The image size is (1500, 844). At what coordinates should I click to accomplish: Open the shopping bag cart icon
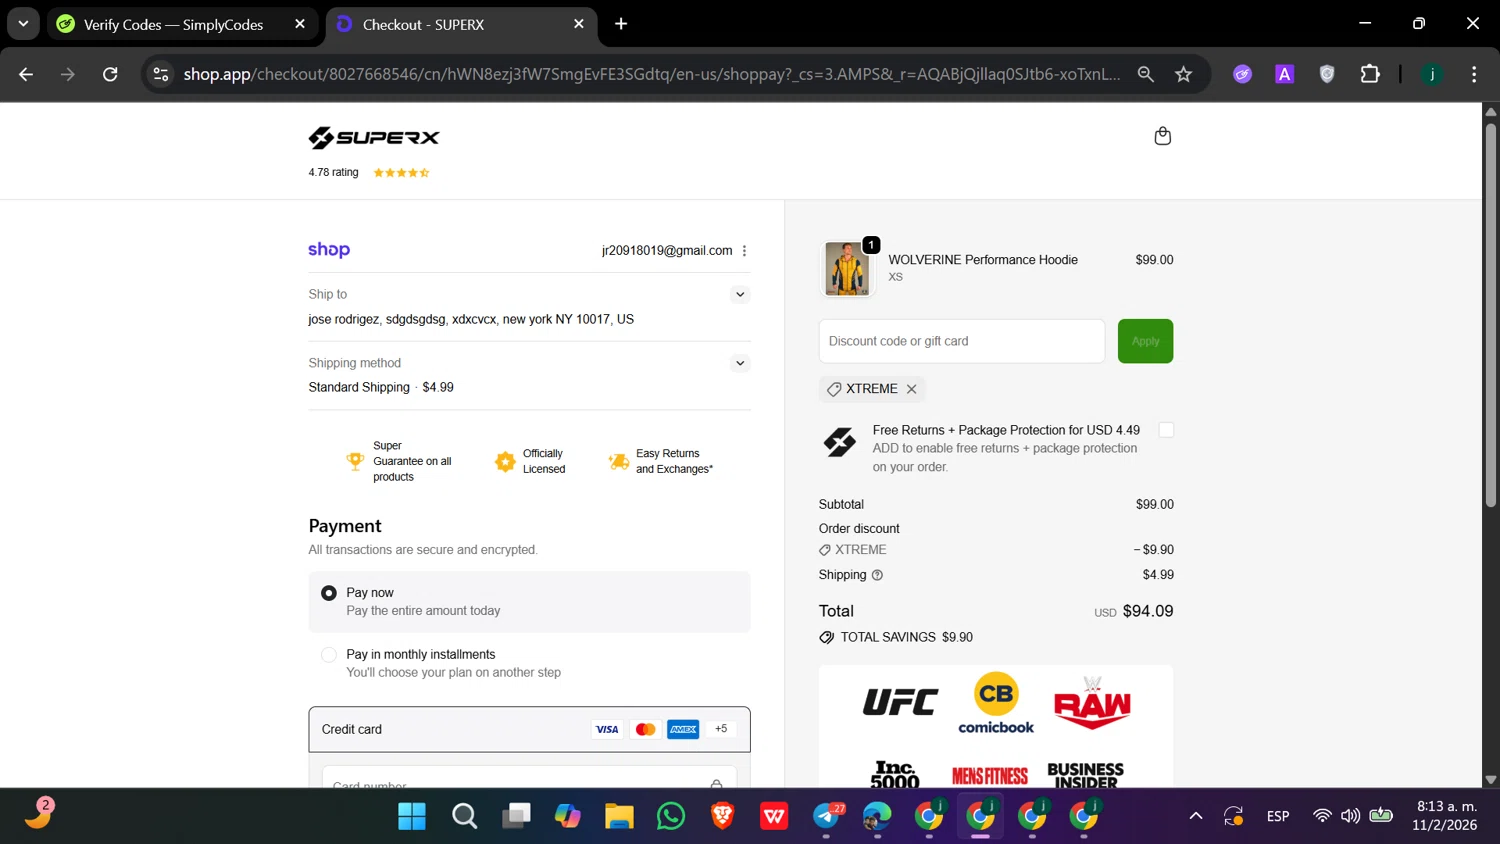1162,136
